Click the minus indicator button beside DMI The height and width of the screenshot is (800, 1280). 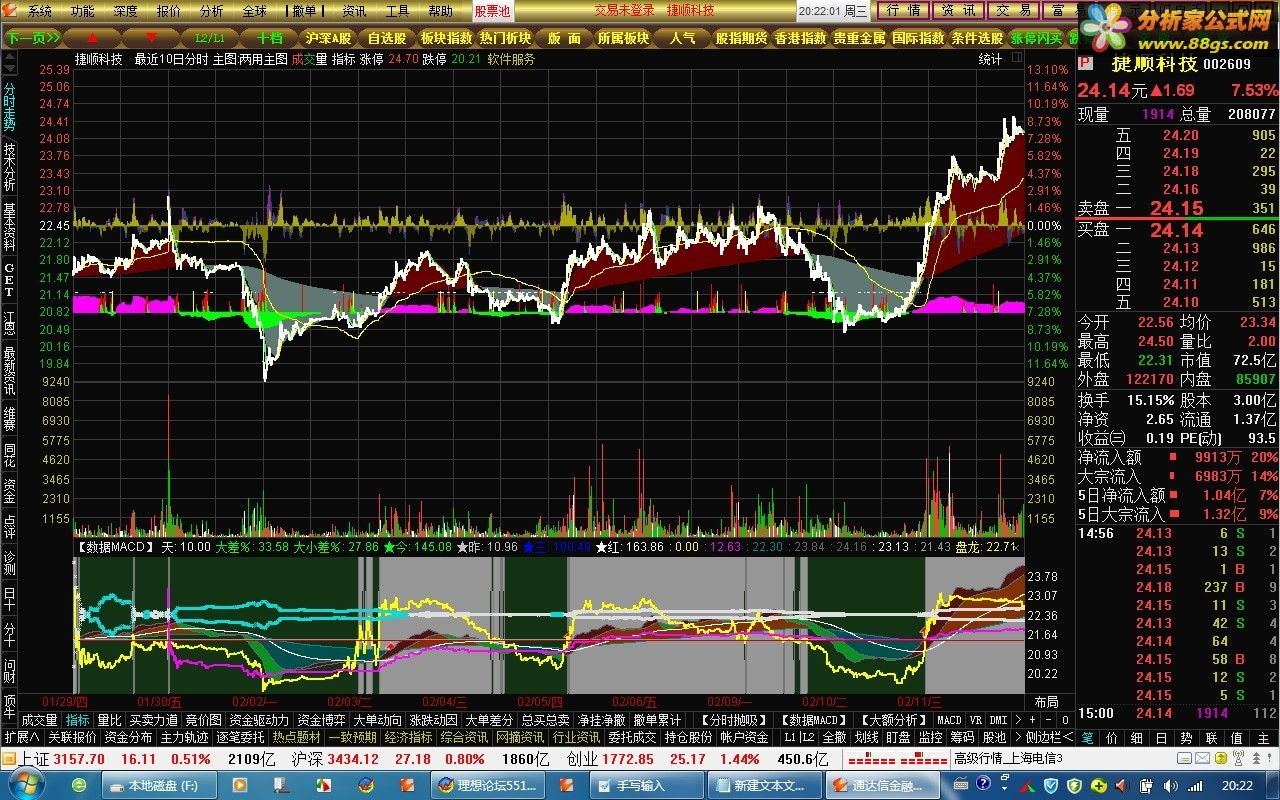tap(1048, 719)
